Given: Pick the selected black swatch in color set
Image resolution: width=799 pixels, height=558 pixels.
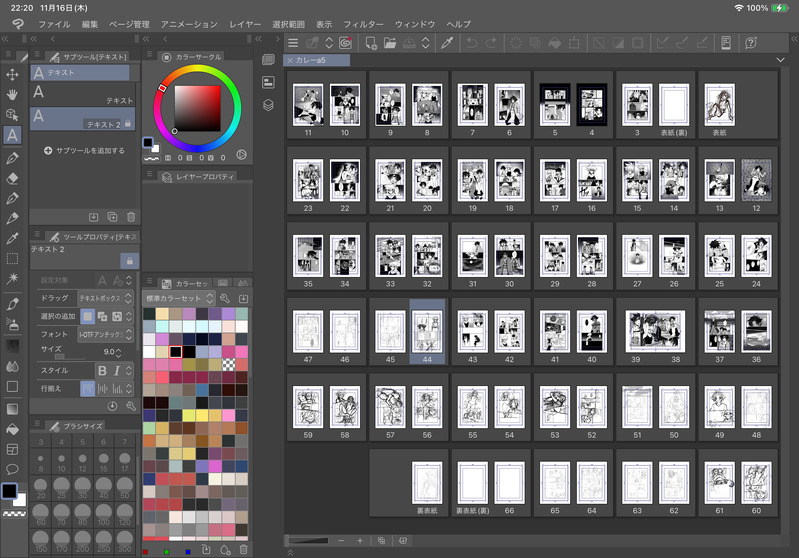Looking at the screenshot, I should [x=175, y=352].
